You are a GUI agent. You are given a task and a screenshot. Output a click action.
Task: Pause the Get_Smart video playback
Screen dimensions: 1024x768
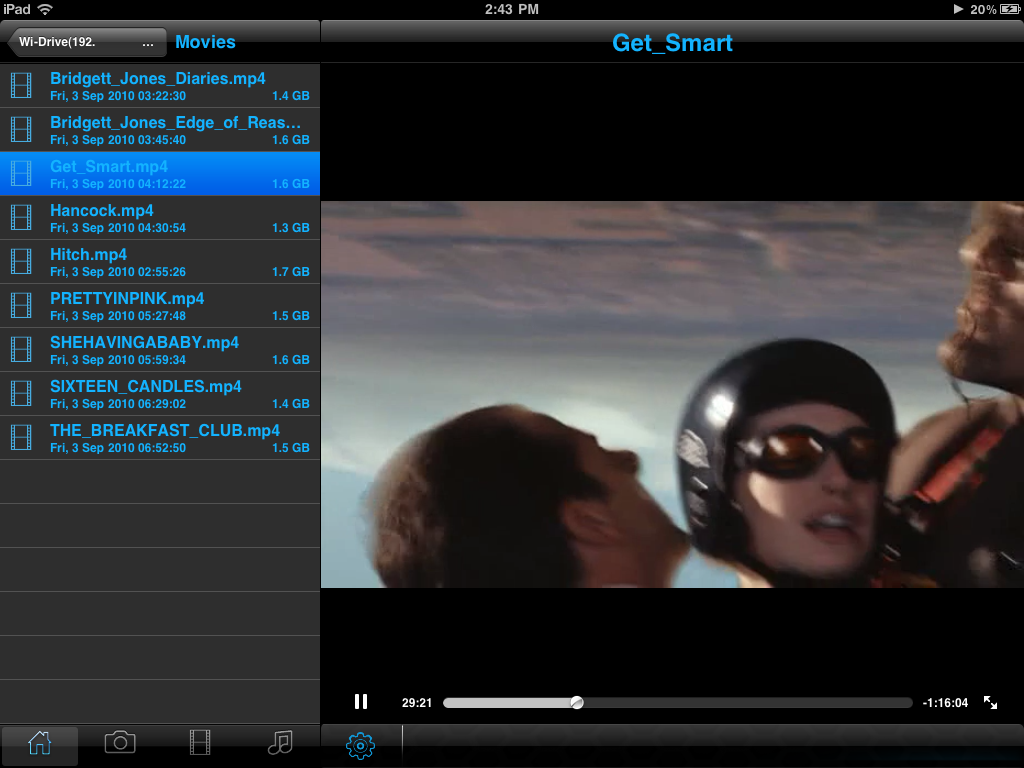pyautogui.click(x=360, y=701)
